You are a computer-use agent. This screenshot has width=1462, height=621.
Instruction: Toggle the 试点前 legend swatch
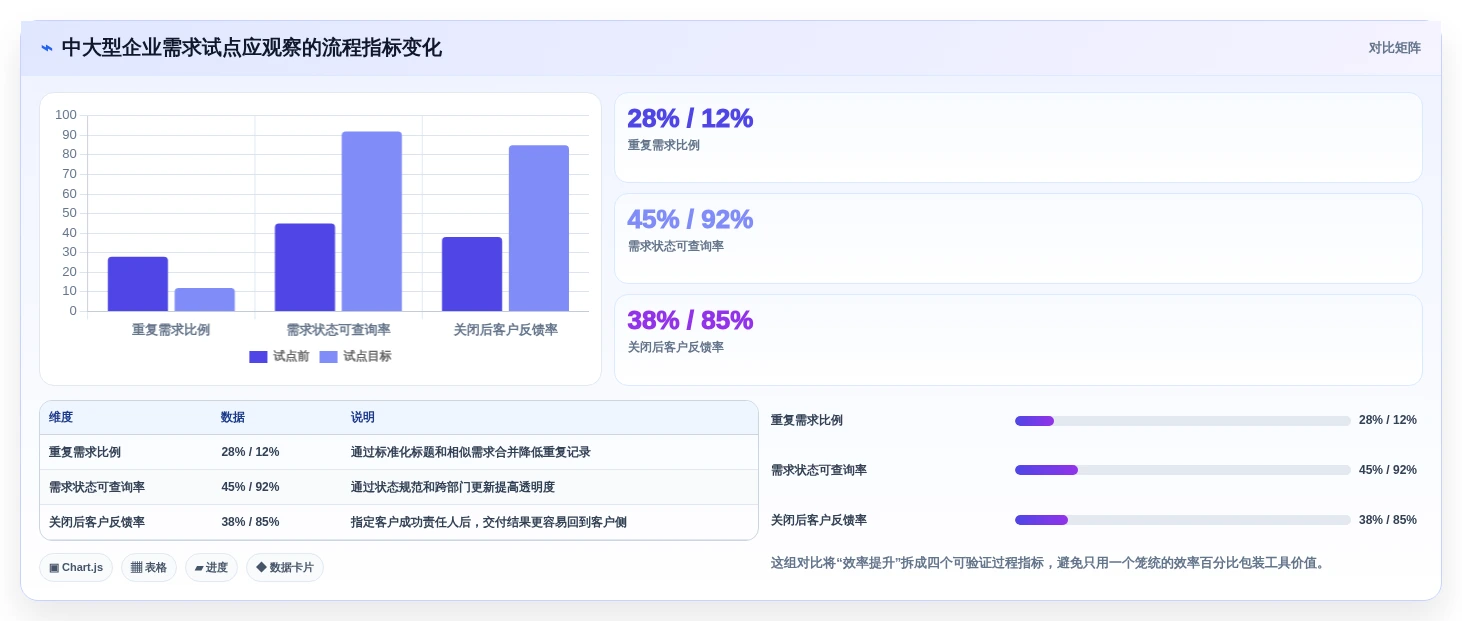258,357
